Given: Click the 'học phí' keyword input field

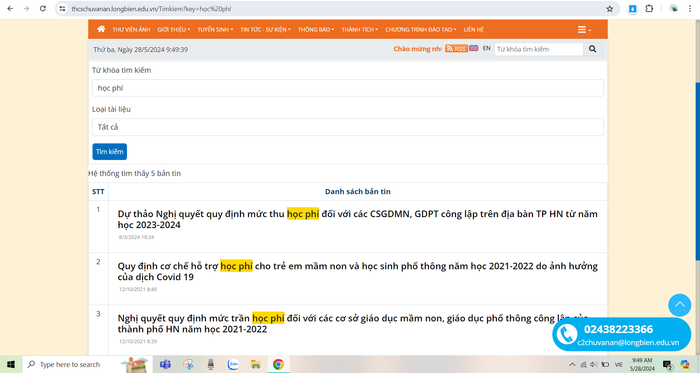Looking at the screenshot, I should pyautogui.click(x=348, y=88).
